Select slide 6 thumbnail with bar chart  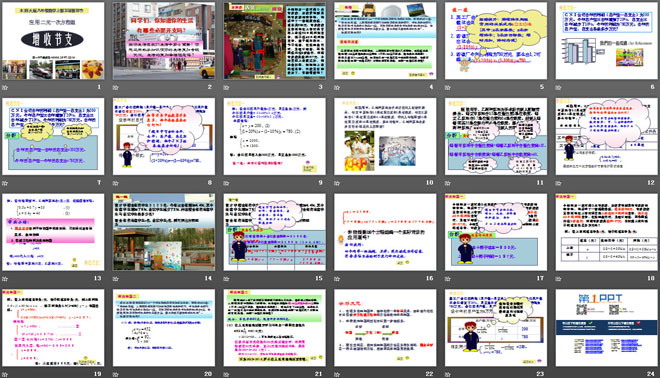click(607, 41)
